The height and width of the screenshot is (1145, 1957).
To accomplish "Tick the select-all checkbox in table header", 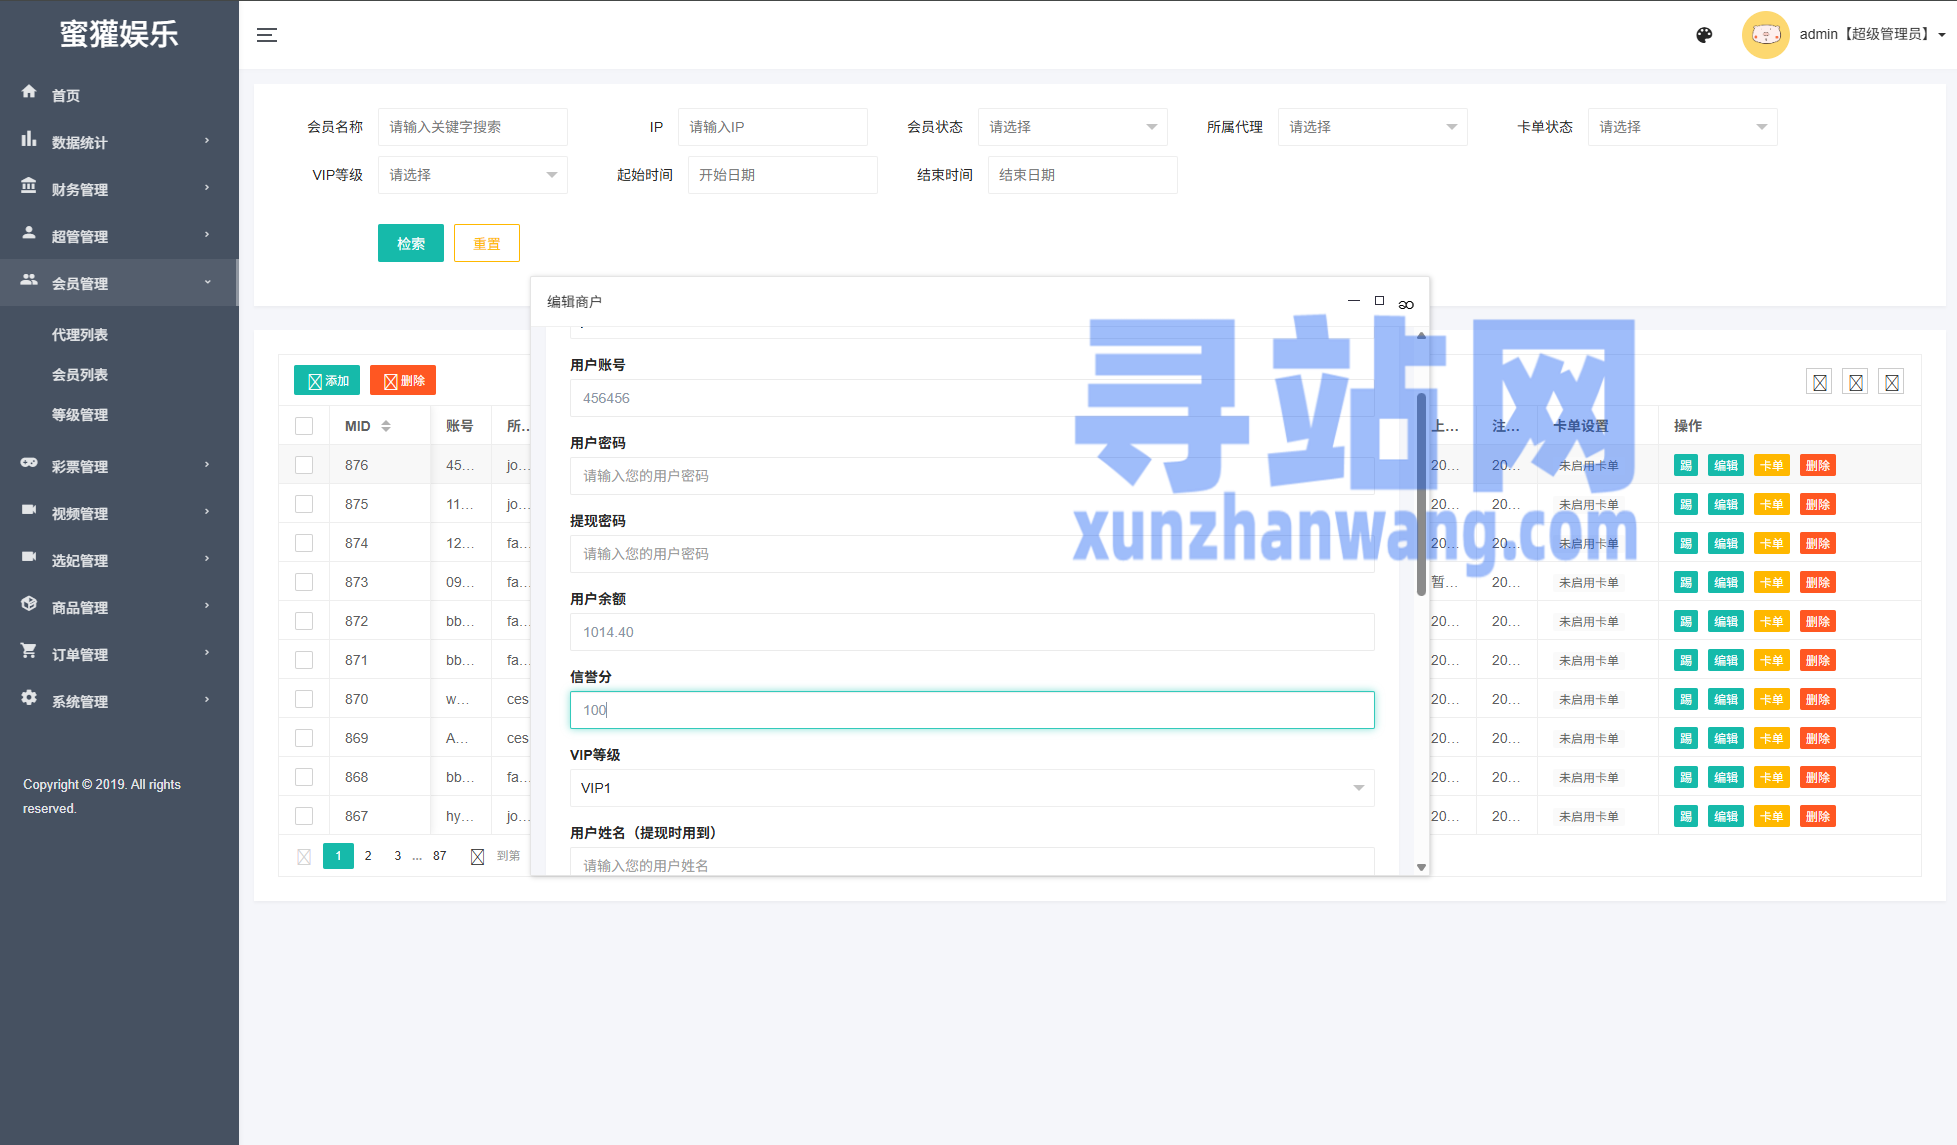I will [x=304, y=426].
